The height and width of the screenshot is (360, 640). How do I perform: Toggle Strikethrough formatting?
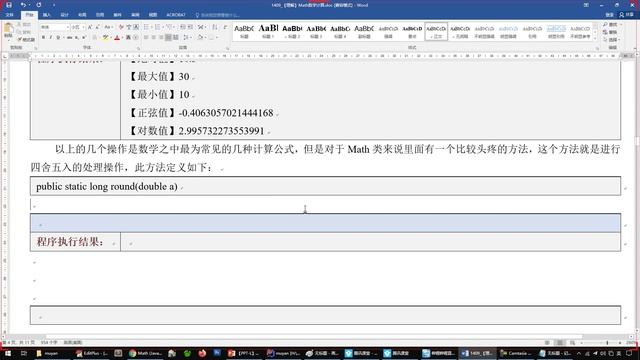[69, 38]
